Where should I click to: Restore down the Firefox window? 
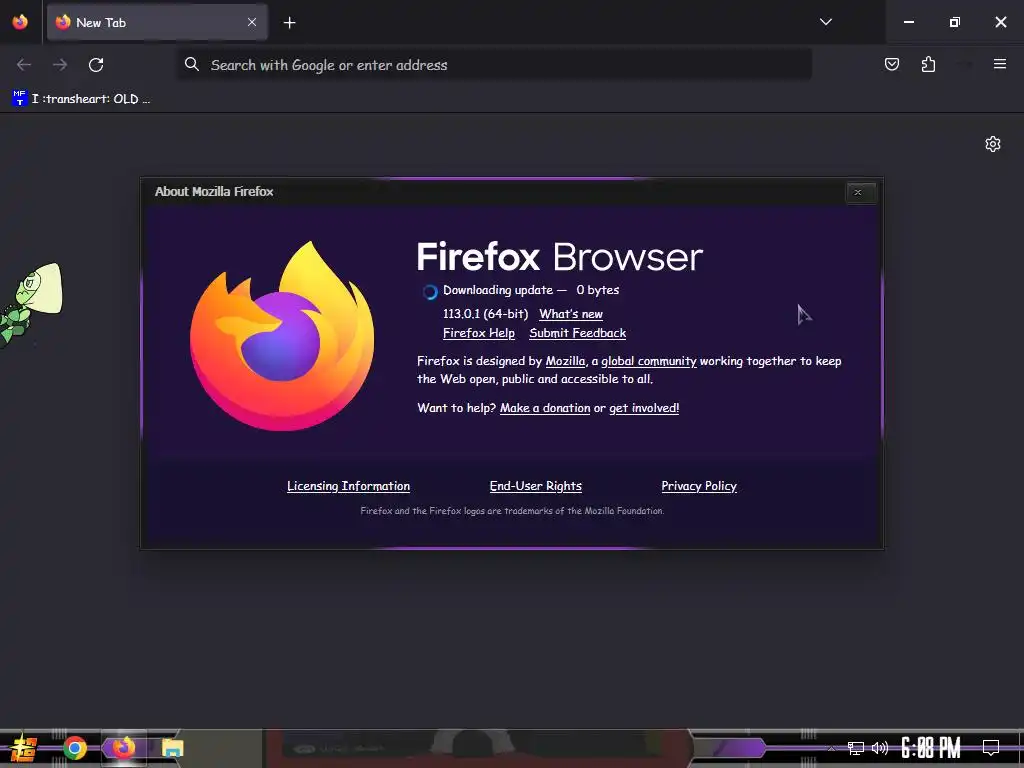(x=954, y=22)
